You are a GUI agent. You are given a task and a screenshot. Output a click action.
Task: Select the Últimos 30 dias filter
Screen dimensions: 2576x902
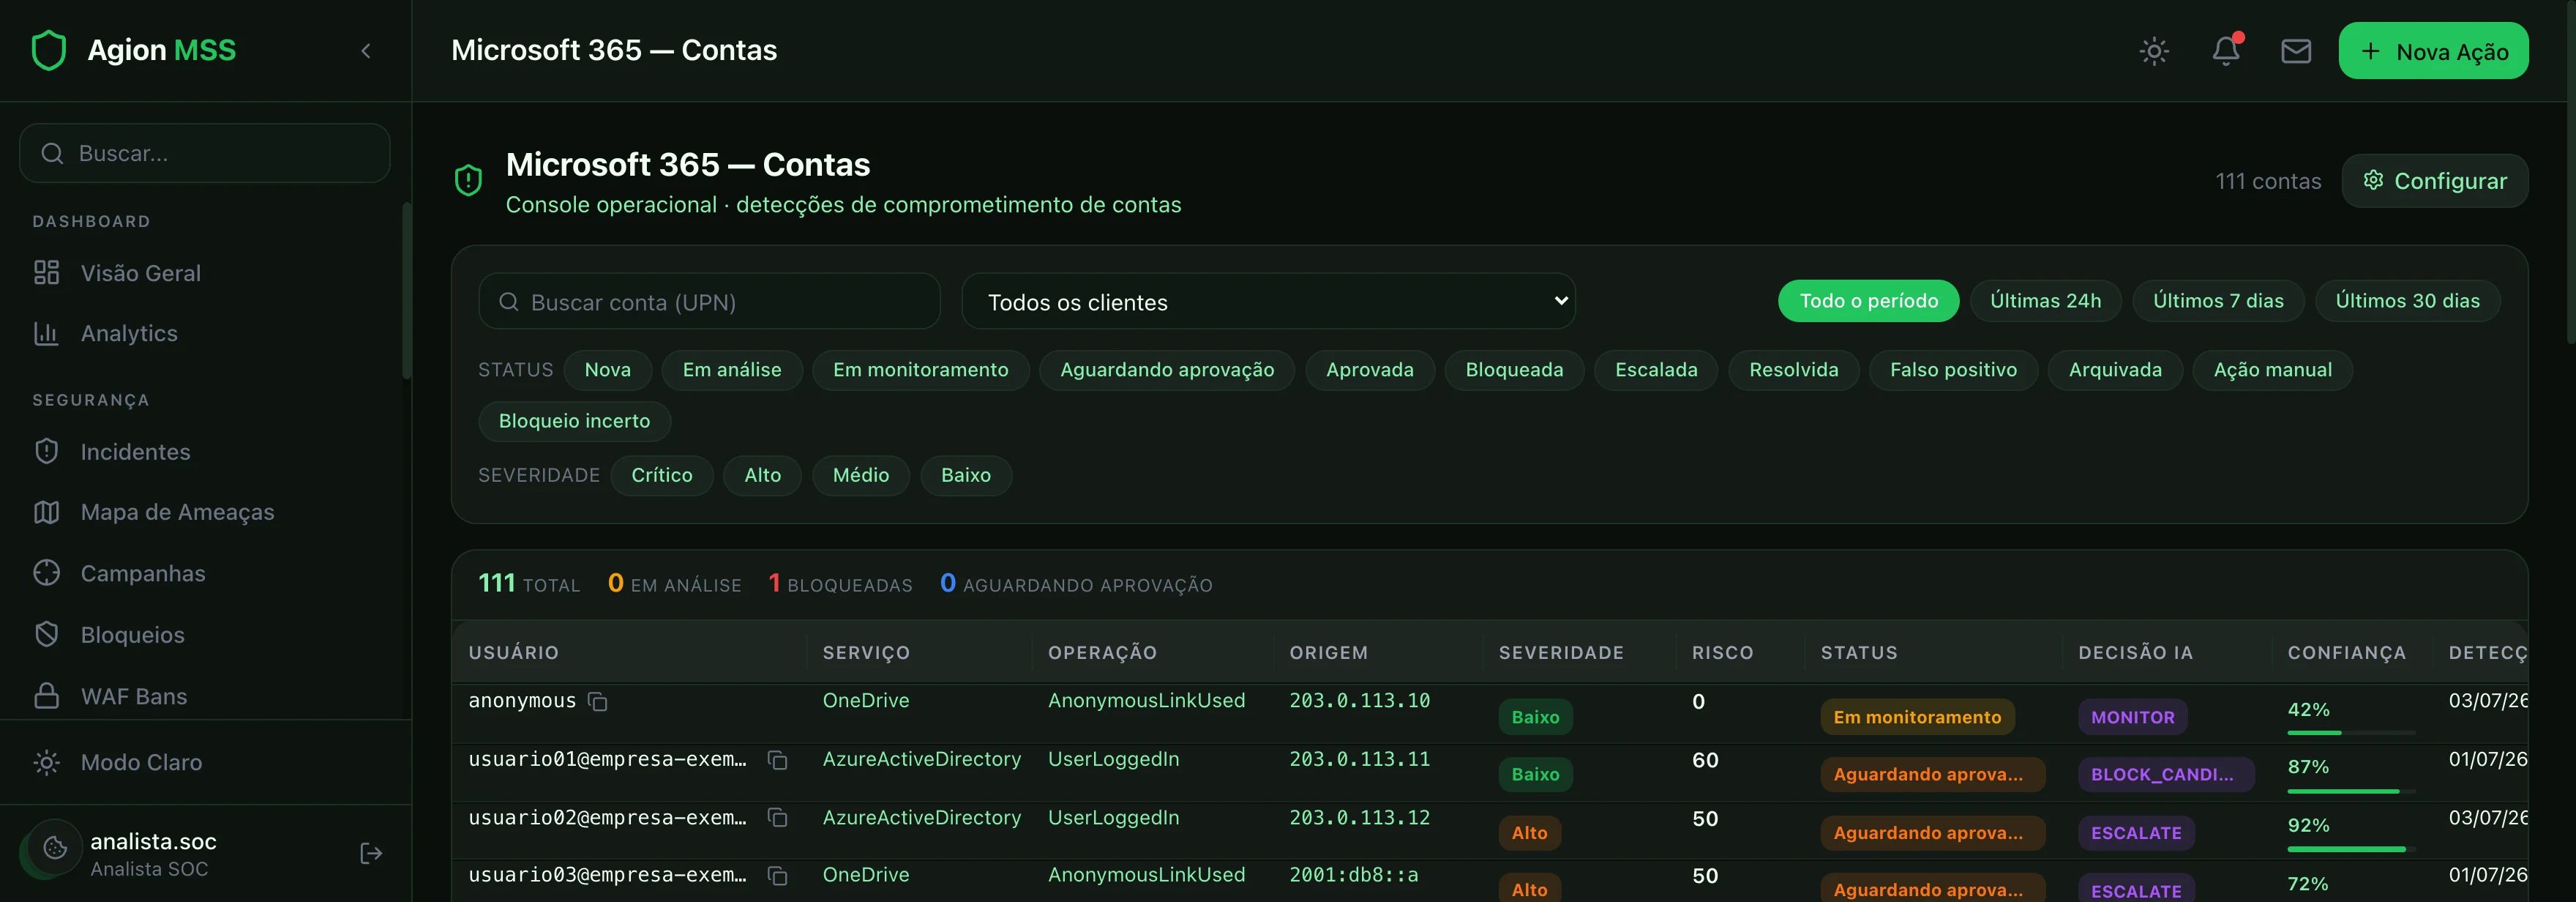coord(2407,301)
